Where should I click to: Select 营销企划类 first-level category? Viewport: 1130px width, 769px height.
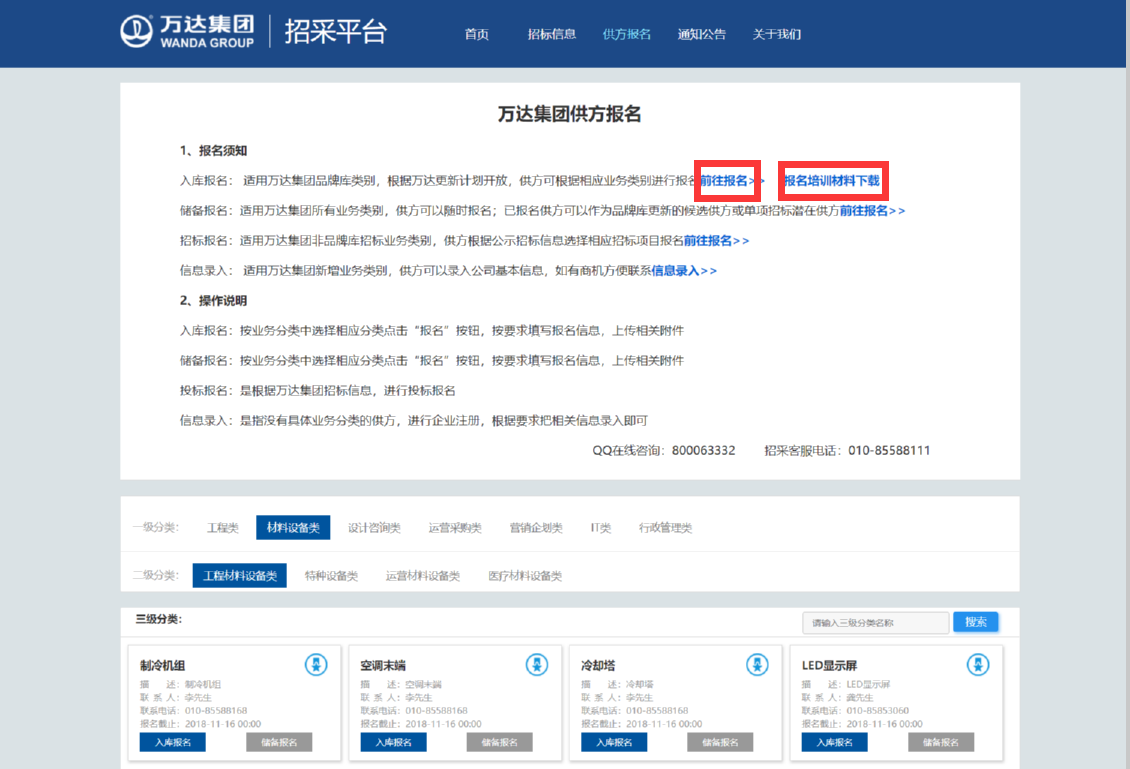pyautogui.click(x=535, y=528)
